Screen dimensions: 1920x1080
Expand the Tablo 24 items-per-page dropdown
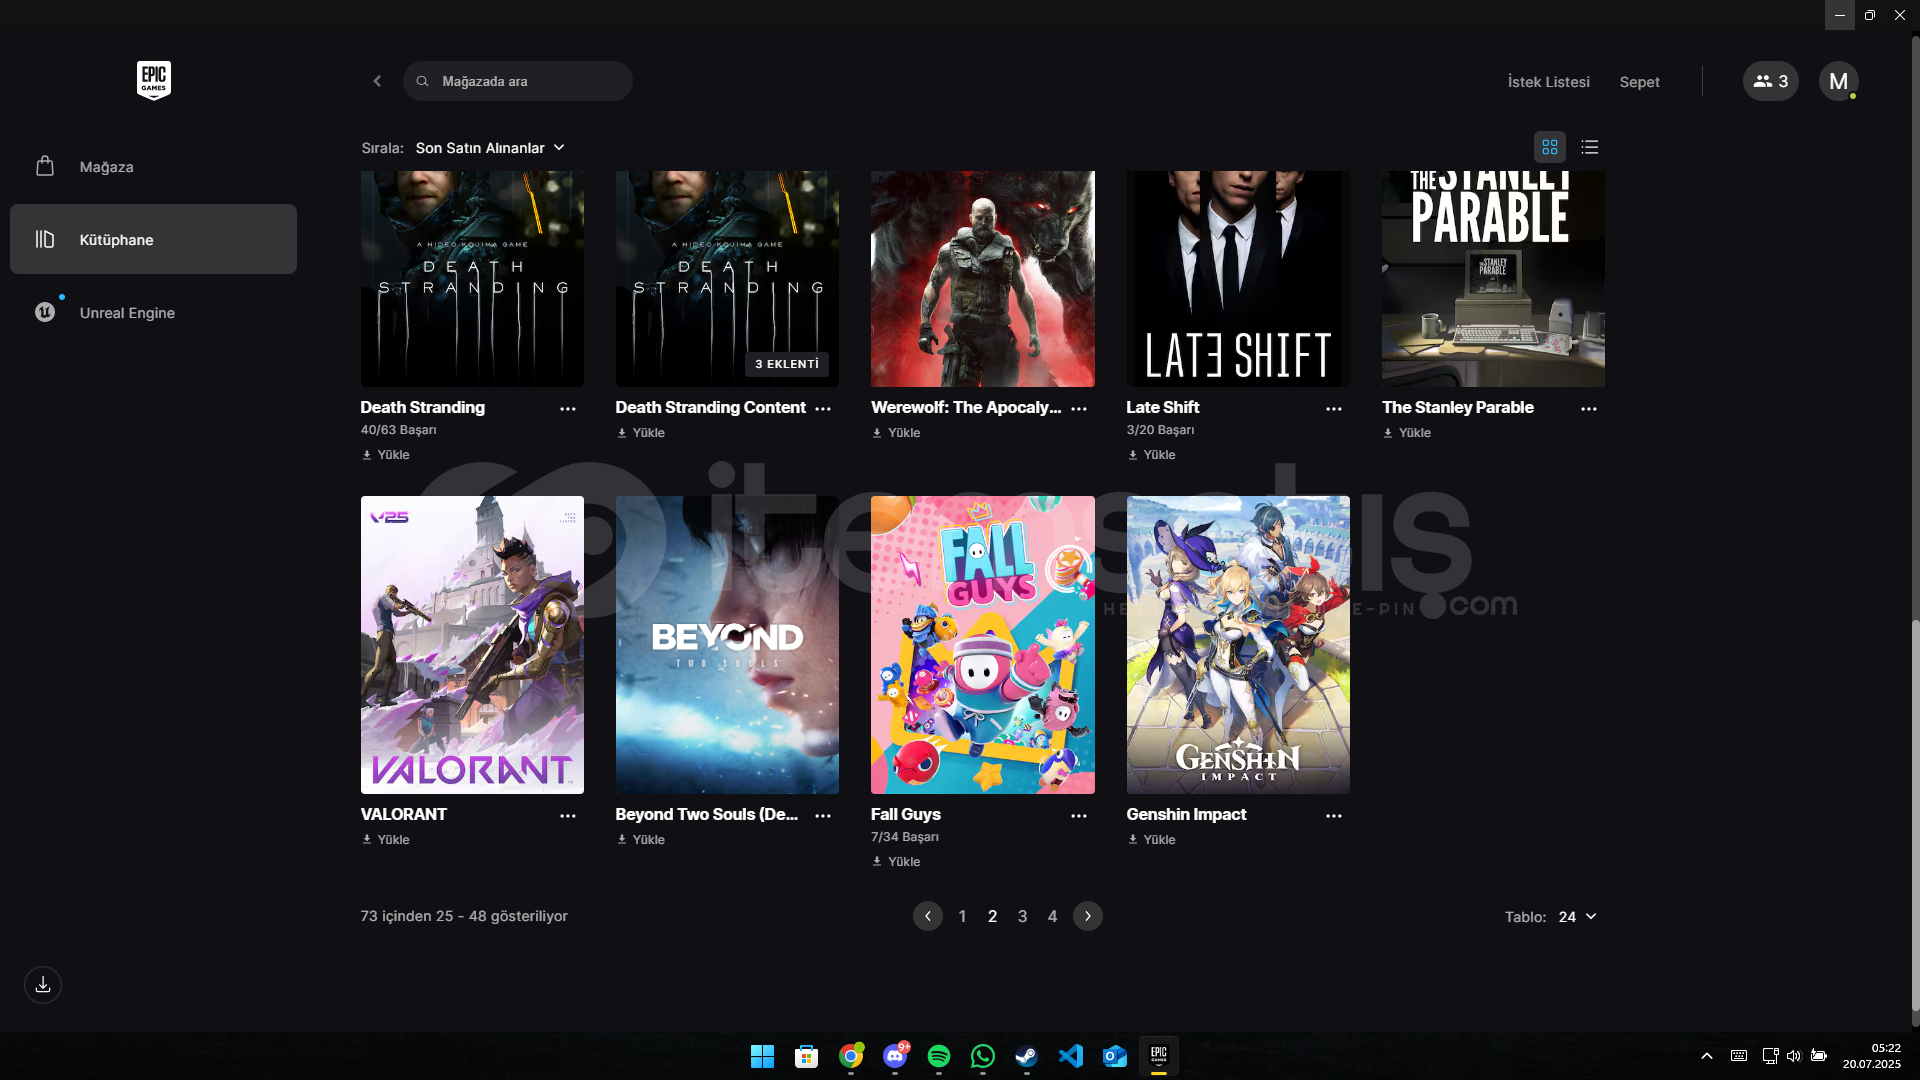point(1577,917)
